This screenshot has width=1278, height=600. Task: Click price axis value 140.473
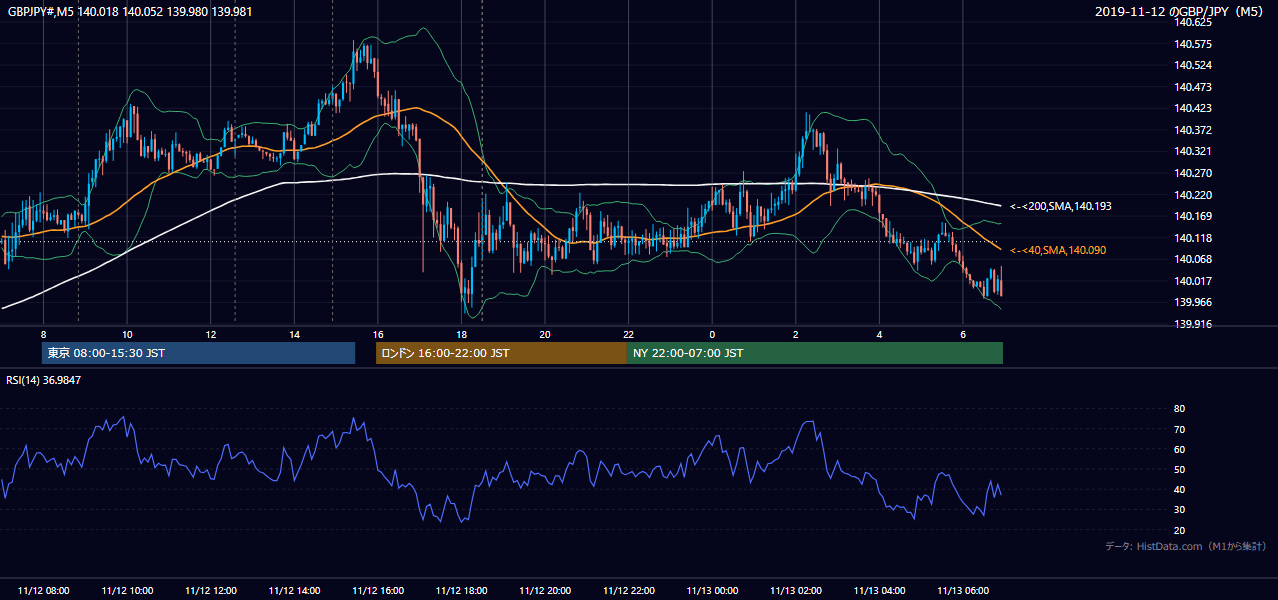[1193, 87]
